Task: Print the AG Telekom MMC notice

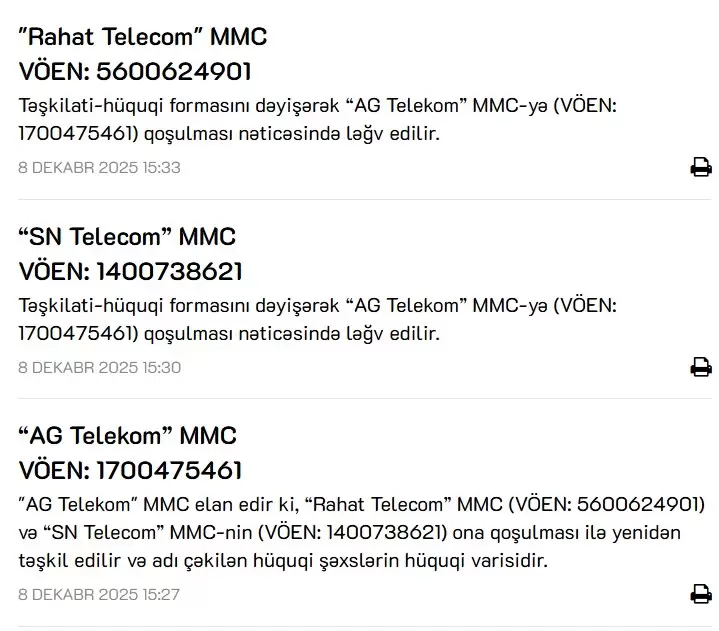Action: click(x=700, y=594)
